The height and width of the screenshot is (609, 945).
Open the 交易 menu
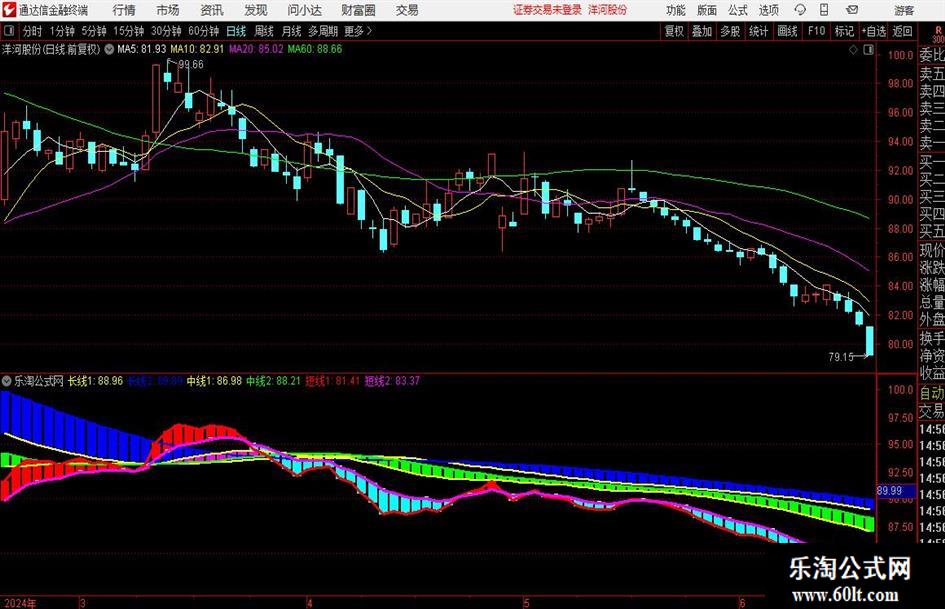point(407,10)
